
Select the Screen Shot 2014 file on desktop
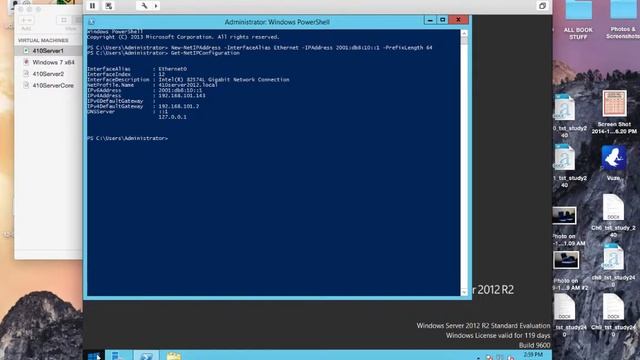pyautogui.click(x=614, y=112)
